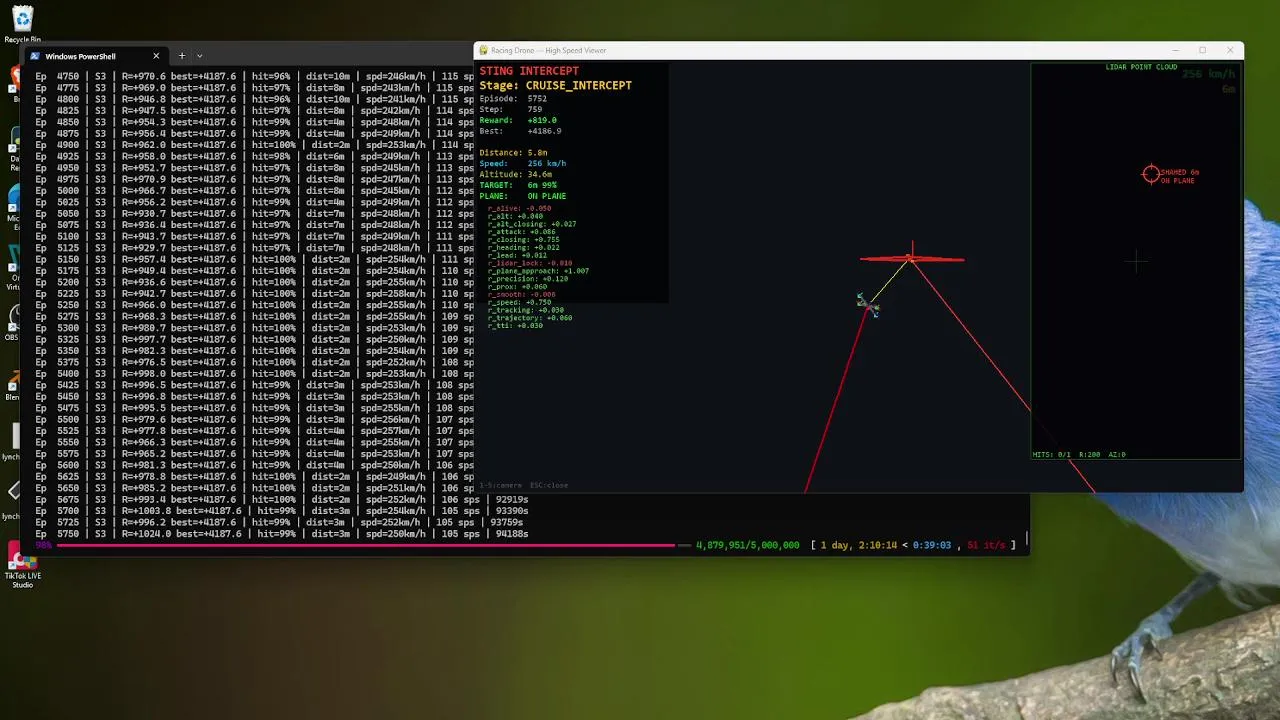Image resolution: width=1280 pixels, height=720 pixels.
Task: Click the 'R:200' lidar range text
Action: pyautogui.click(x=1089, y=454)
